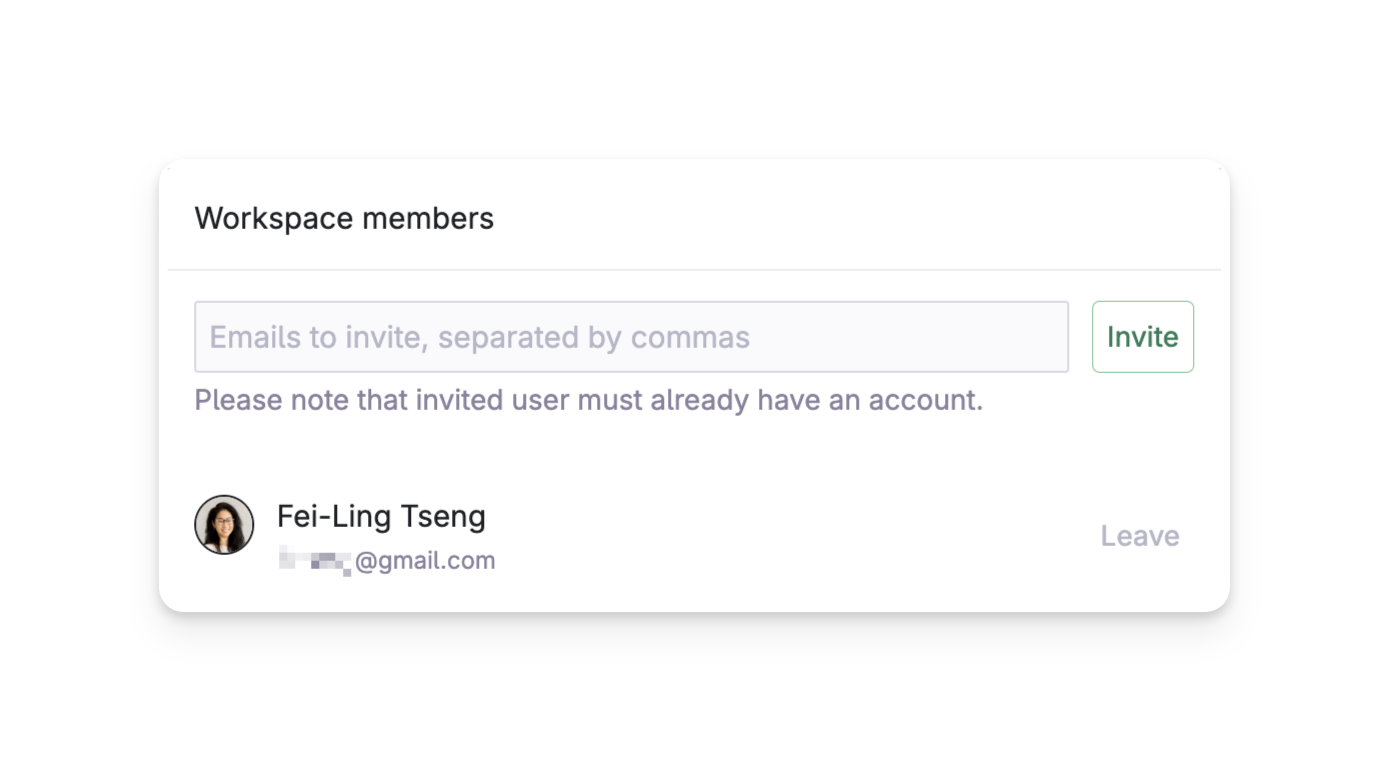Viewport: 1389px width, 771px height.
Task: Send invitations with the Invite button
Action: (x=1143, y=337)
